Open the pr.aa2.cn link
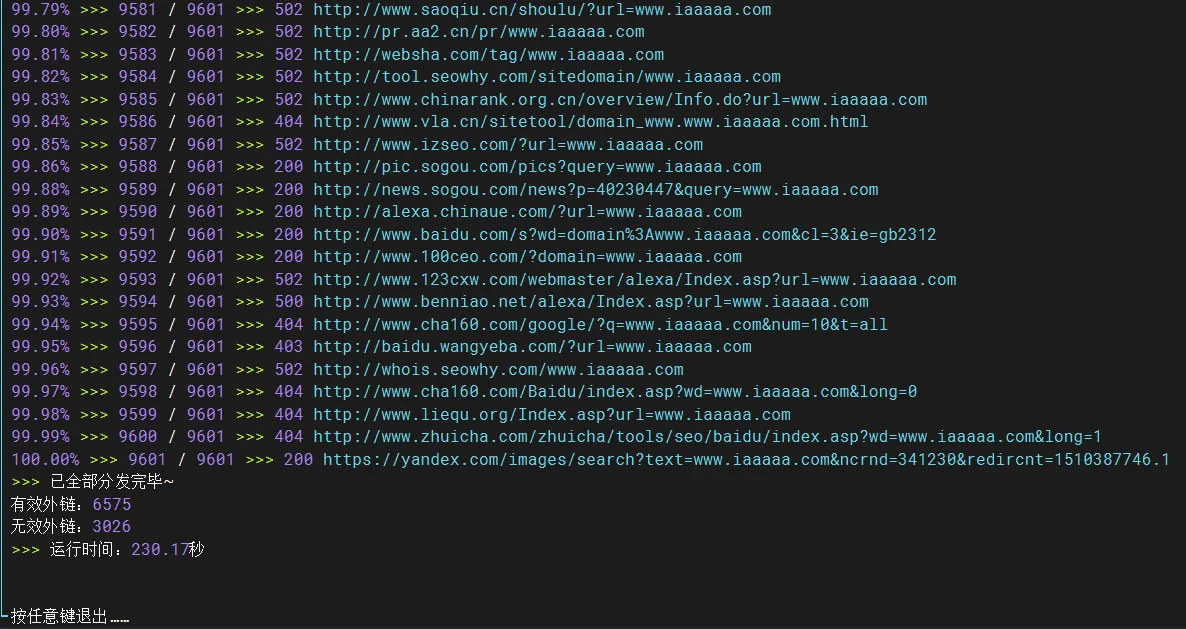The image size is (1186, 629). click(x=479, y=32)
